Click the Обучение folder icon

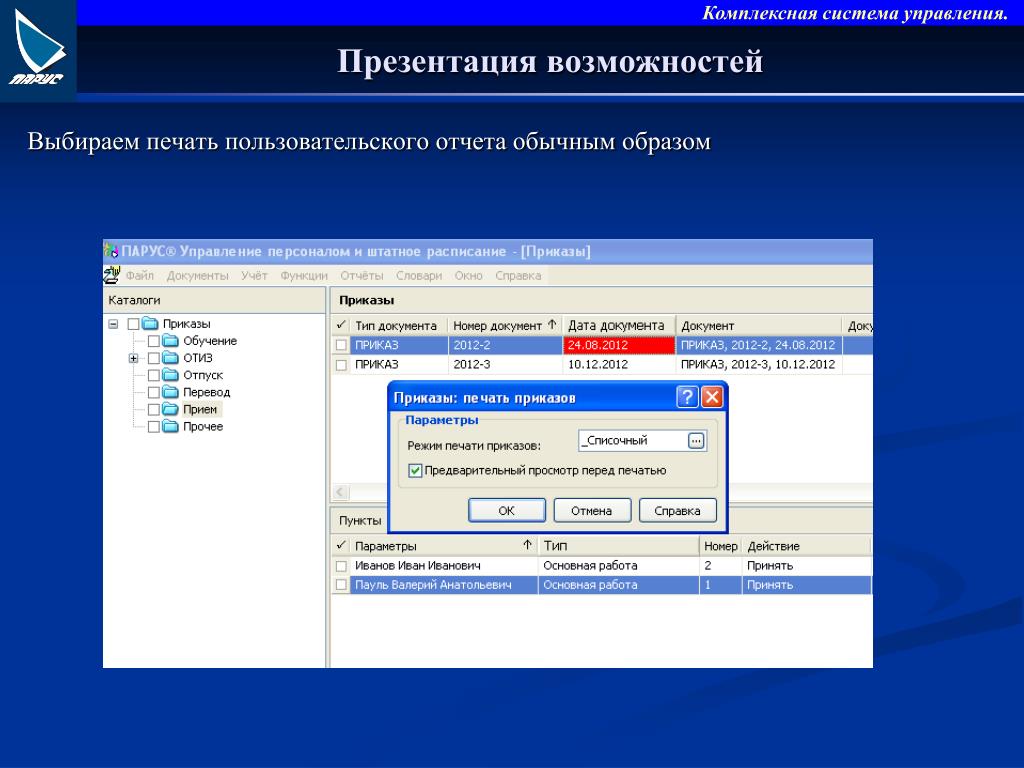pyautogui.click(x=170, y=341)
